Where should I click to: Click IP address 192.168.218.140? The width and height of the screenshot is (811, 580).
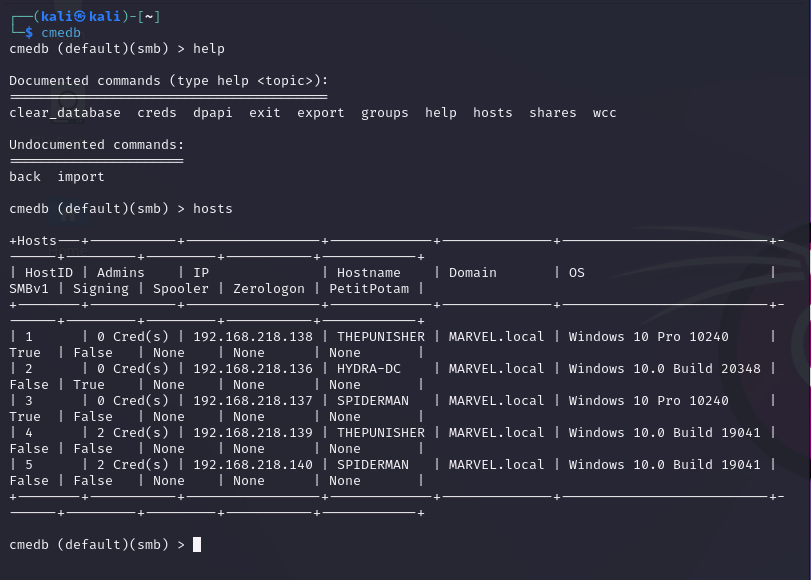tap(253, 465)
